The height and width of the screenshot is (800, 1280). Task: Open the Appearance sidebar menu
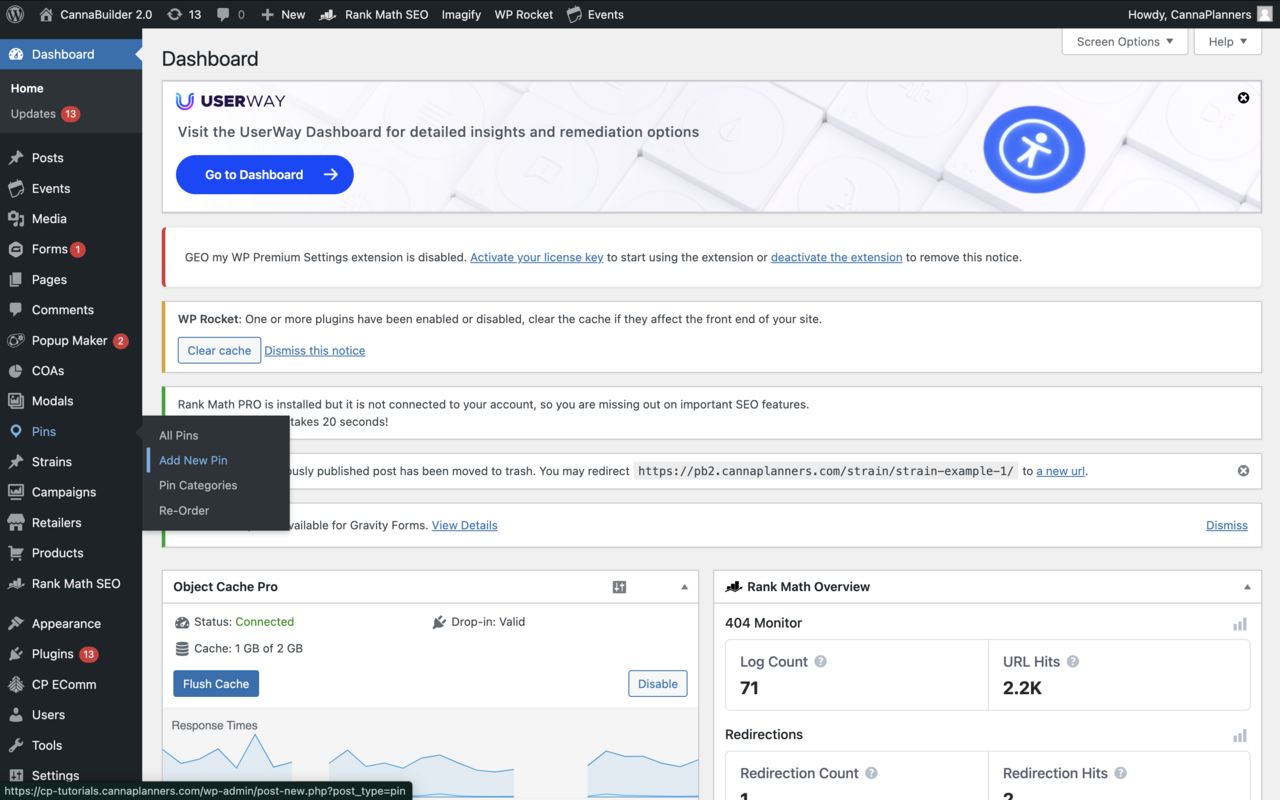click(x=71, y=624)
